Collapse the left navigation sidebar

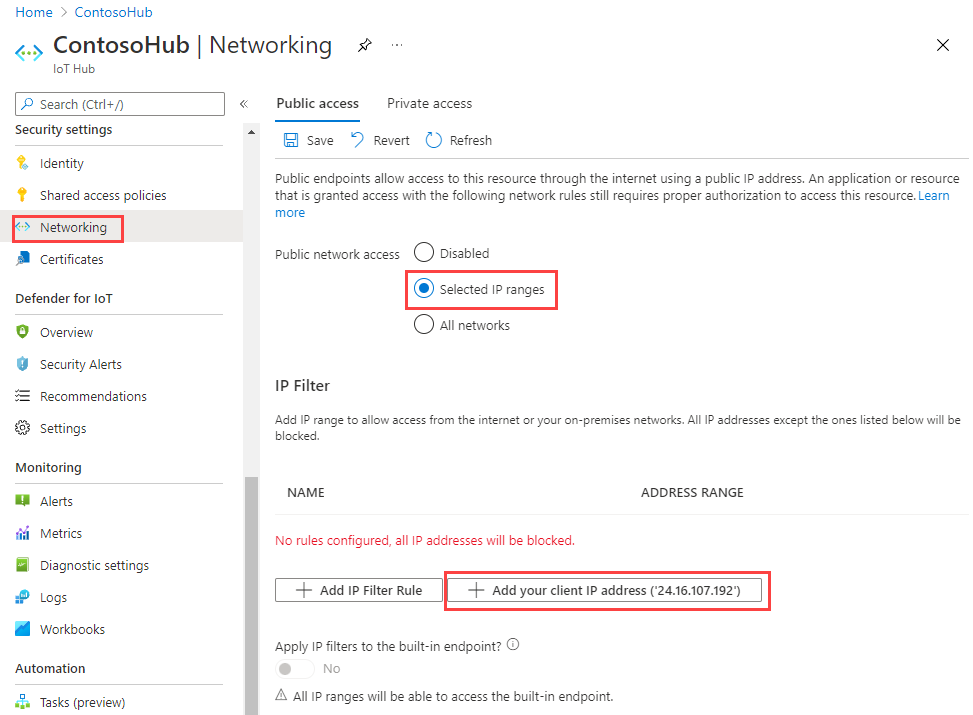243,103
